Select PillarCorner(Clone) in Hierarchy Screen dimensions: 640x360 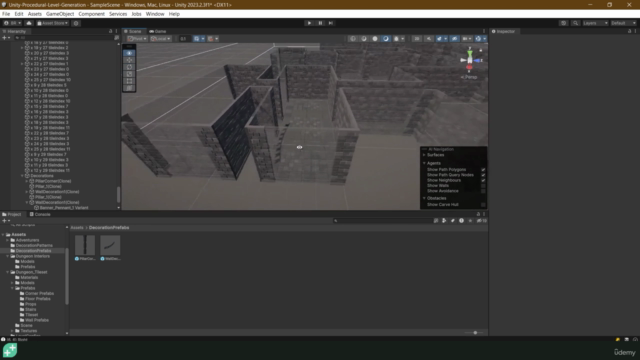53,181
